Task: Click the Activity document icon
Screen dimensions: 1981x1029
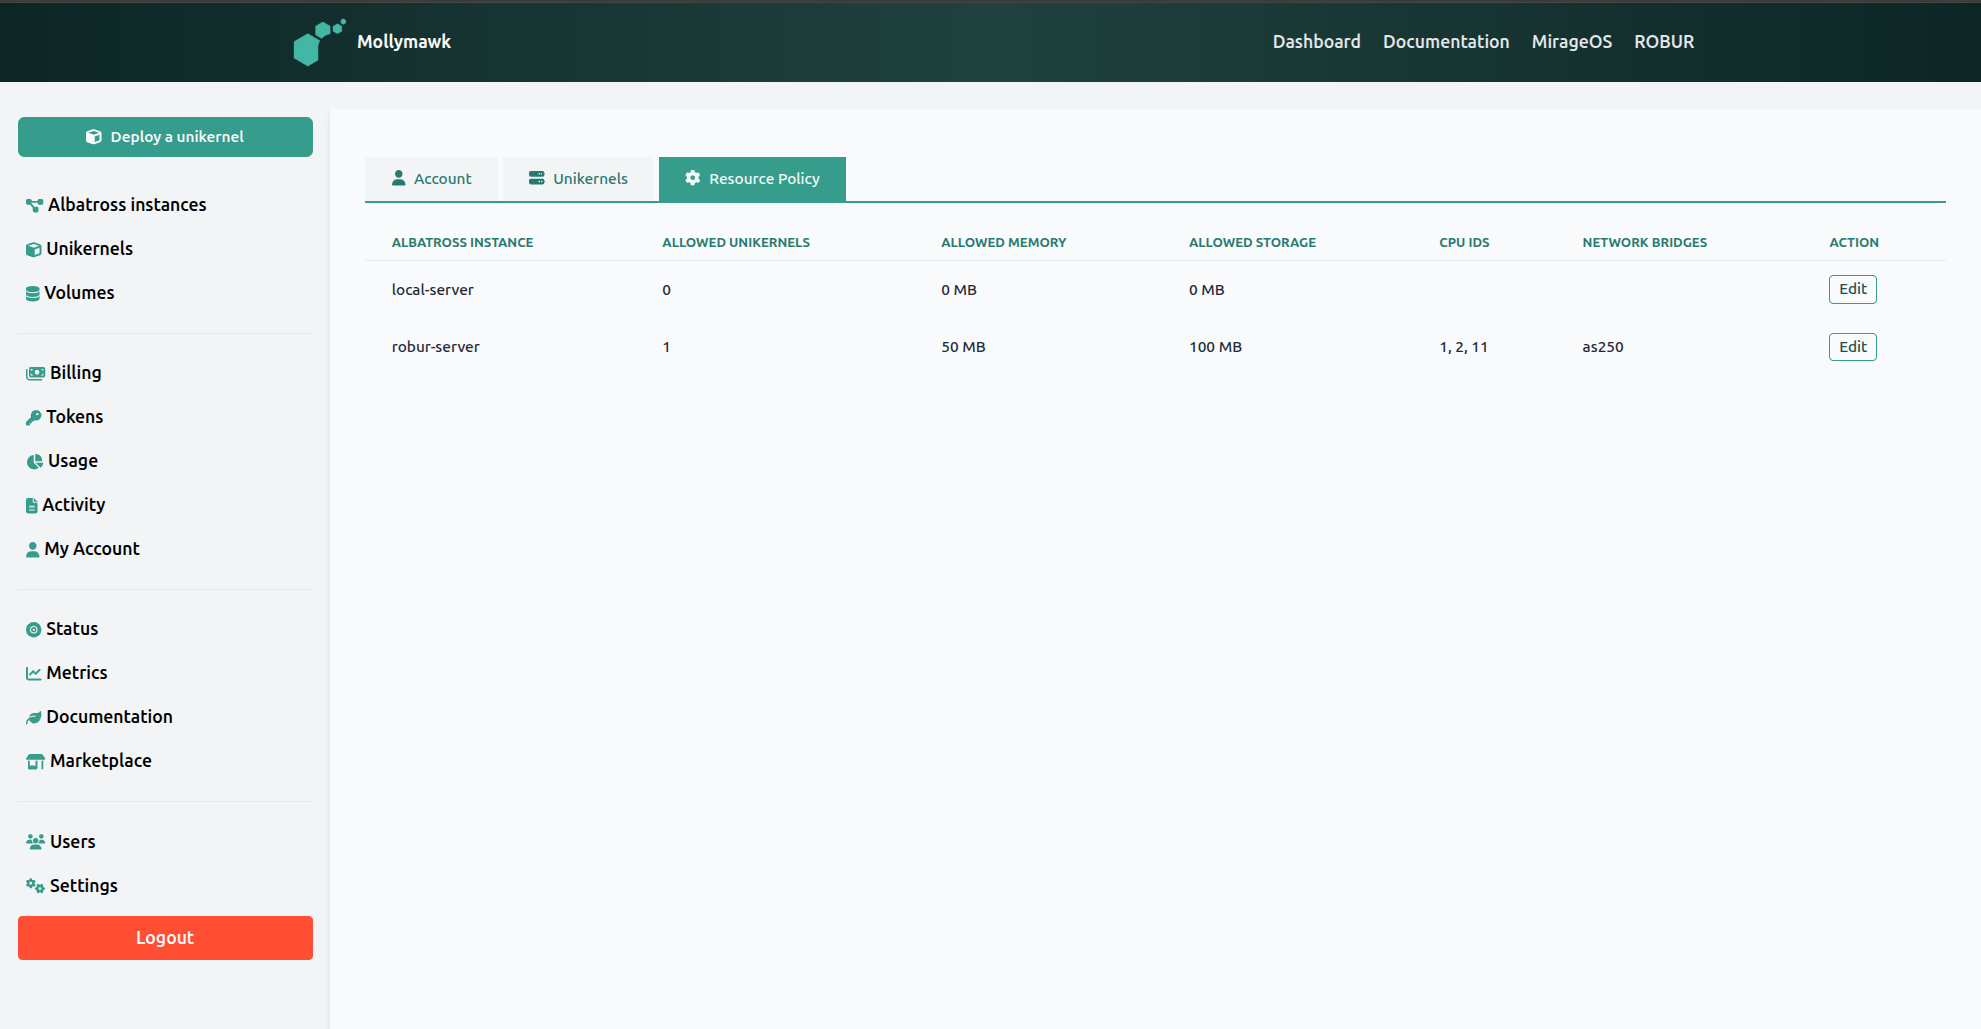Action: point(33,505)
